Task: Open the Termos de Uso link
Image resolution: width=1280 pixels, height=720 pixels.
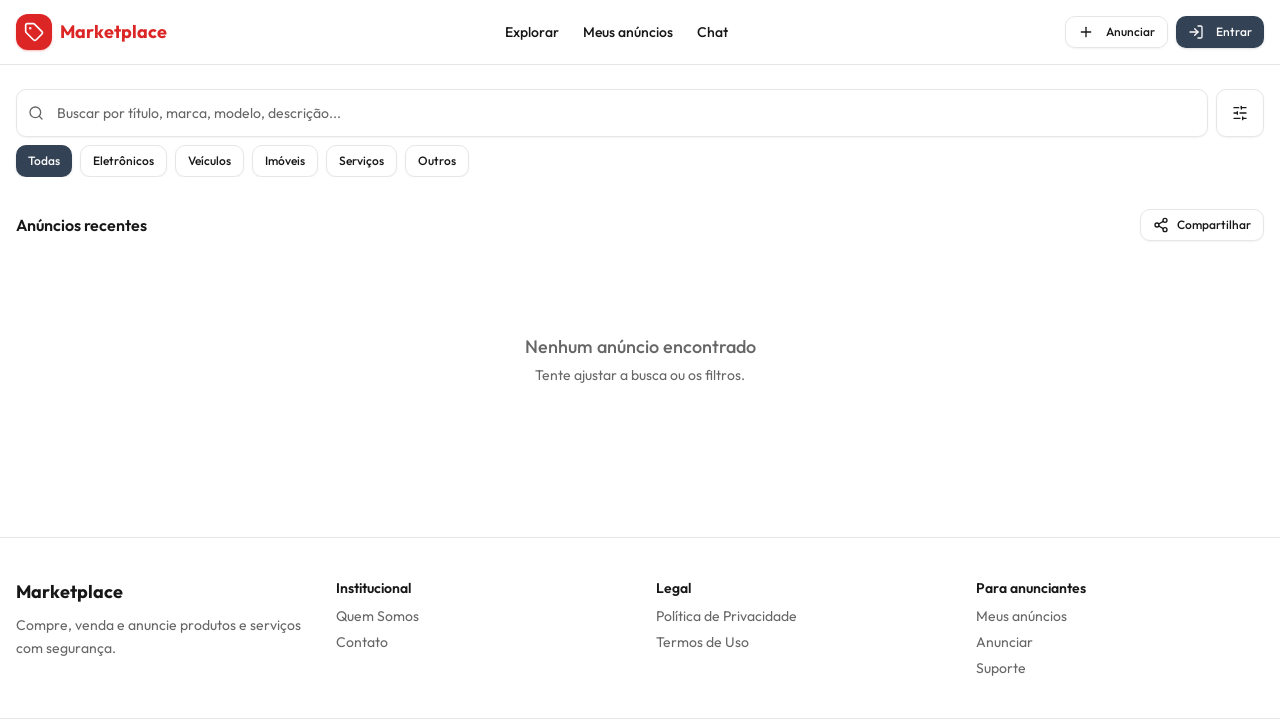Action: click(702, 642)
